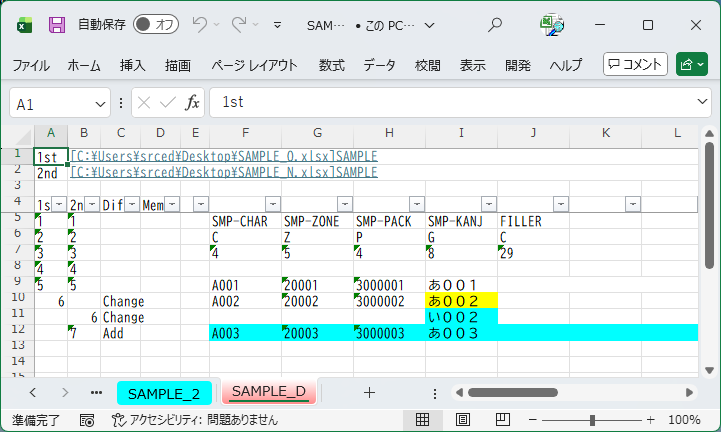
Task: Add a new sheet with plus icon
Action: [369, 392]
